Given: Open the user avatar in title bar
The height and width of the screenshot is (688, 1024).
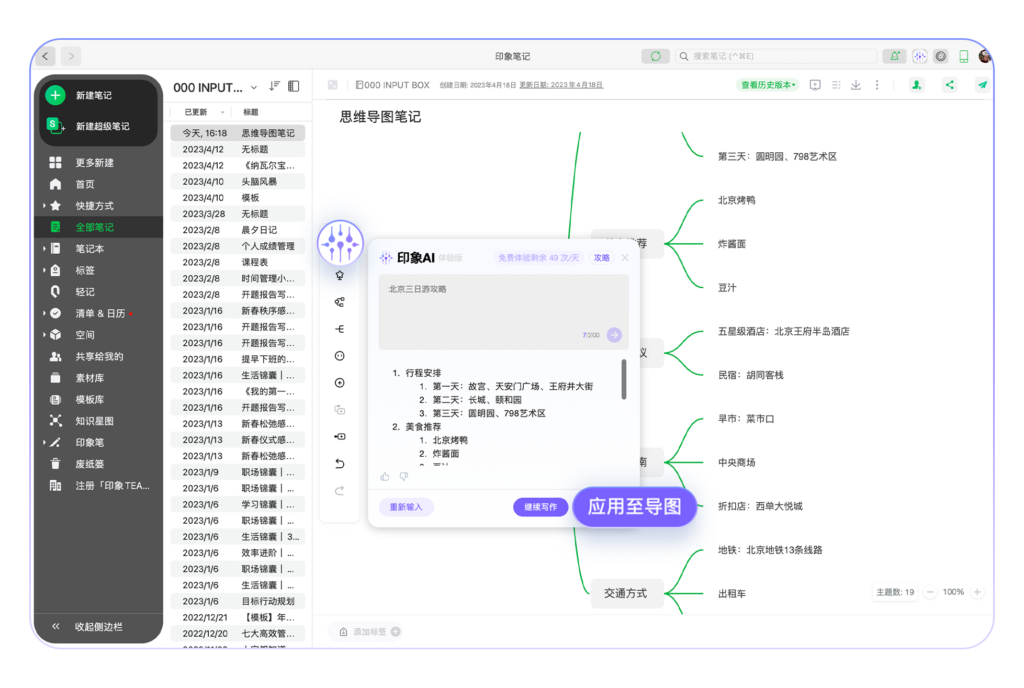Looking at the screenshot, I should [984, 56].
